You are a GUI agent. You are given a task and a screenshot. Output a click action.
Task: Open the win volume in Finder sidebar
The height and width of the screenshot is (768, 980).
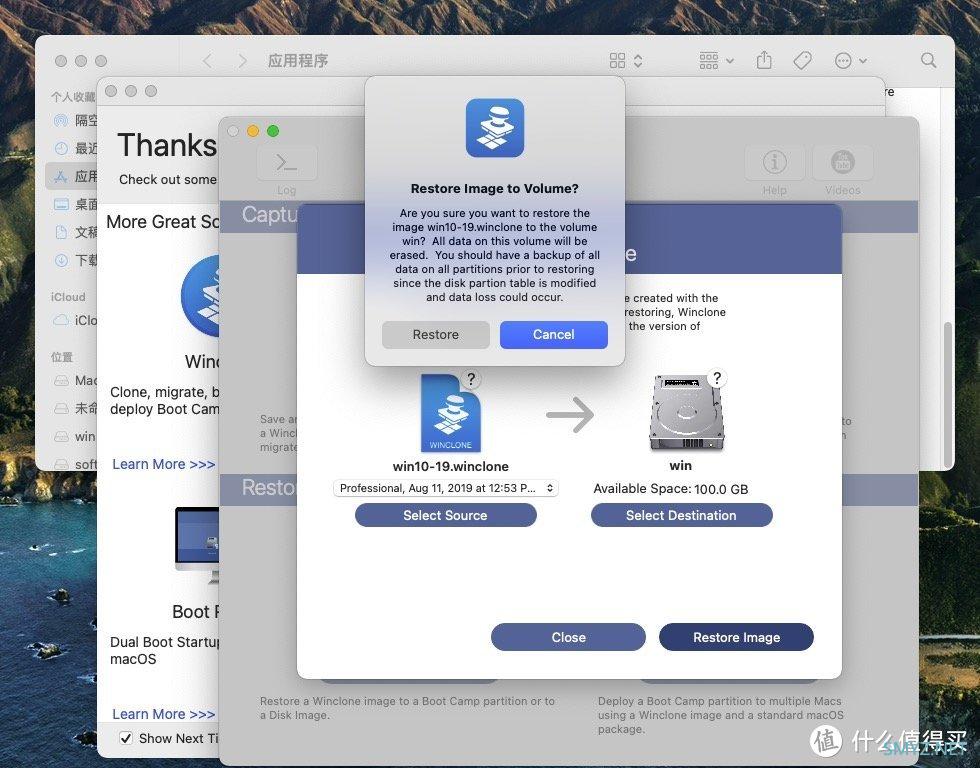75,436
